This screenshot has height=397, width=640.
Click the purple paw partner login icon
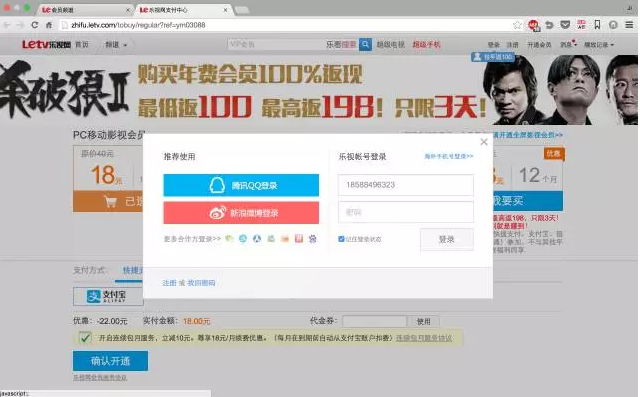pyautogui.click(x=313, y=239)
